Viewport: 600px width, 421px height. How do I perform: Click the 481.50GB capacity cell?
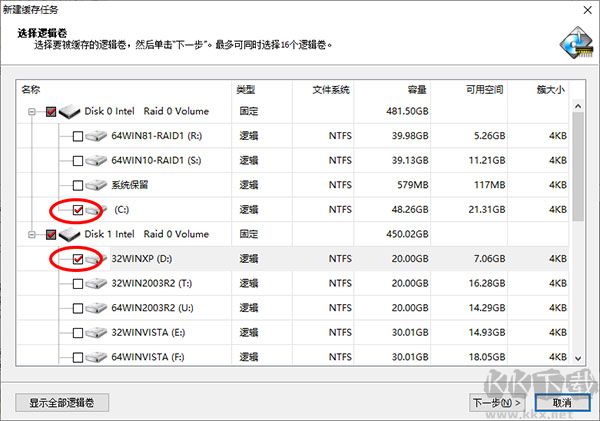pos(407,111)
